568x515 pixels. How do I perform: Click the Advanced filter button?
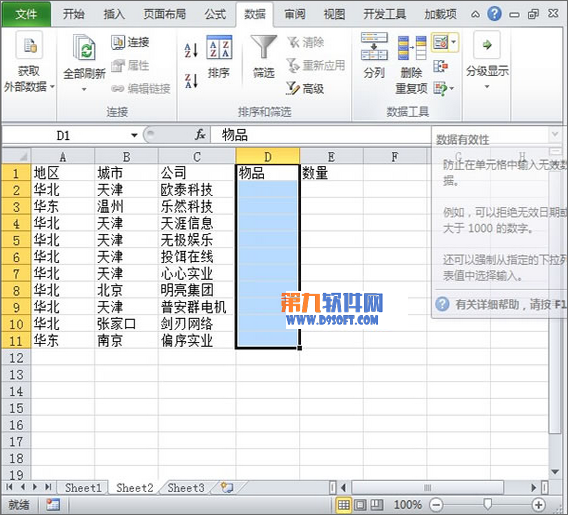tap(305, 88)
